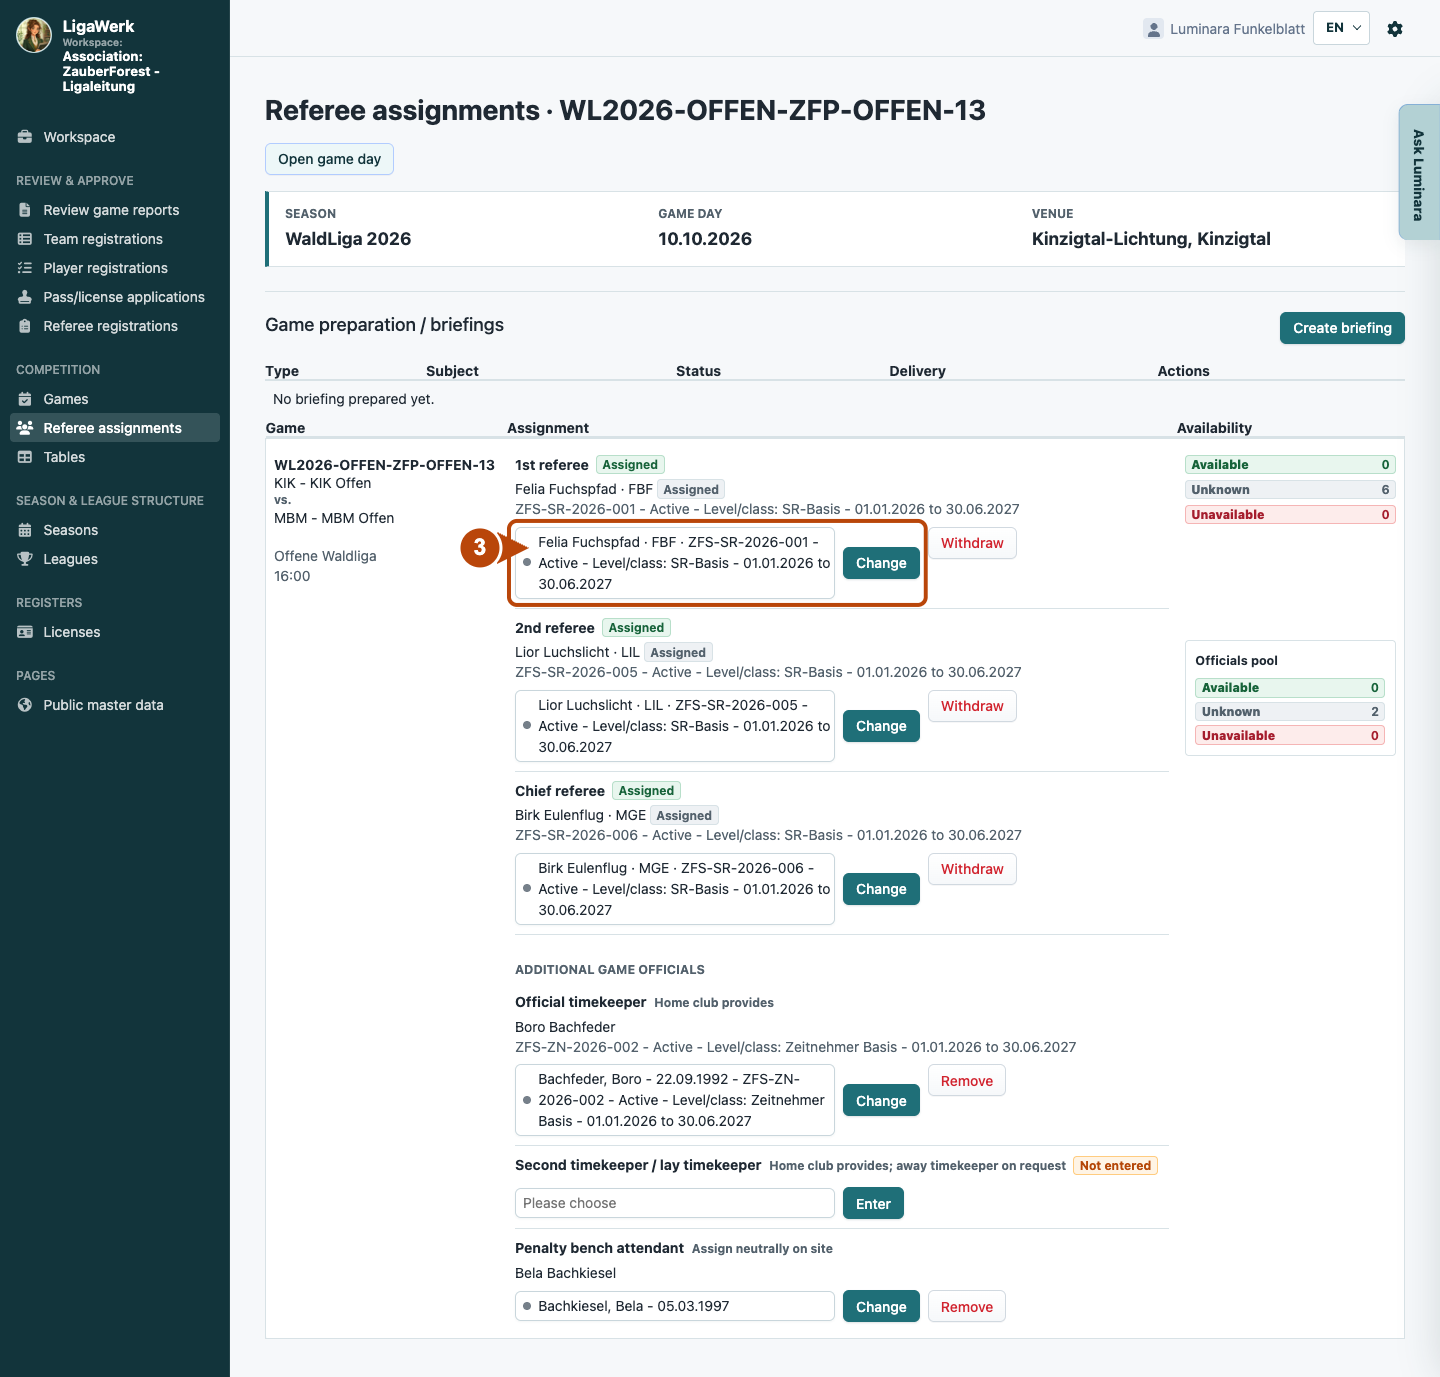Click the Games calendar-check icon

pos(25,399)
